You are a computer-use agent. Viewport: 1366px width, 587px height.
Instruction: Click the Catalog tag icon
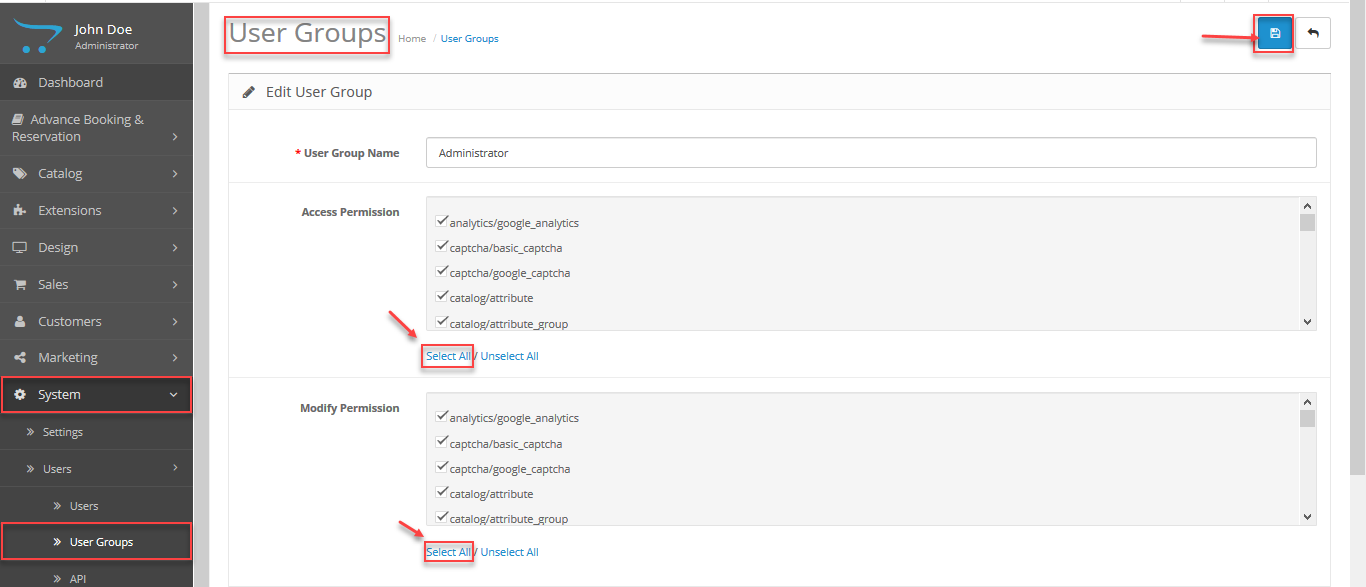19,174
